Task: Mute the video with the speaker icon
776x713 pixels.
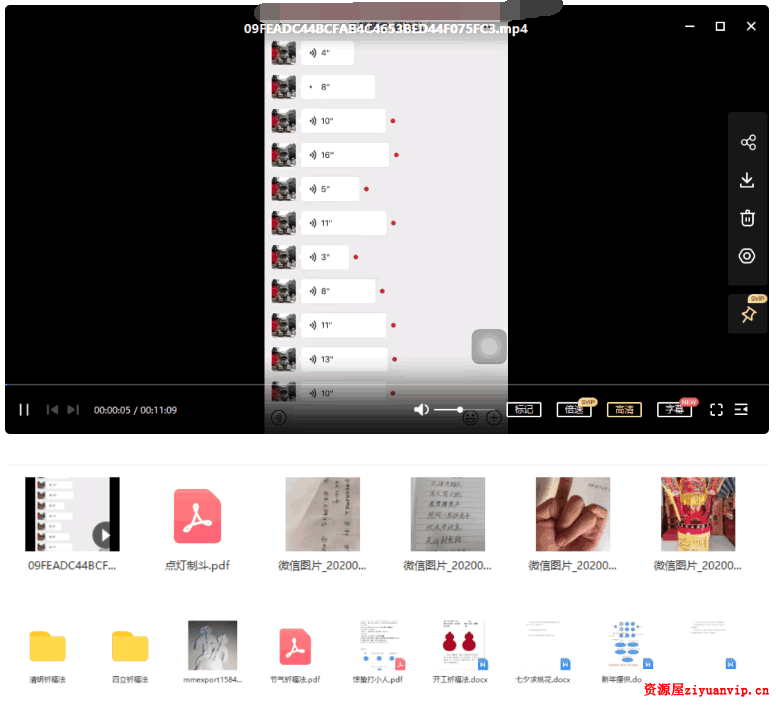Action: 422,410
